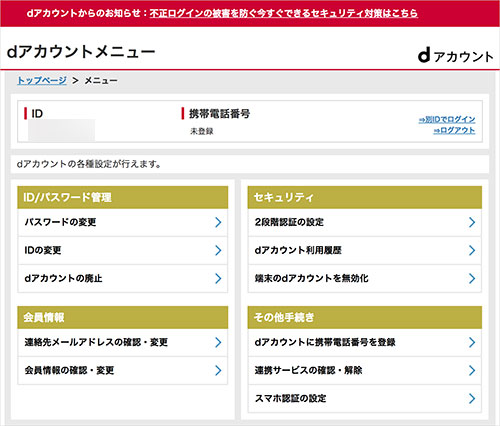Click the 別IDでログイン link

click(447, 119)
